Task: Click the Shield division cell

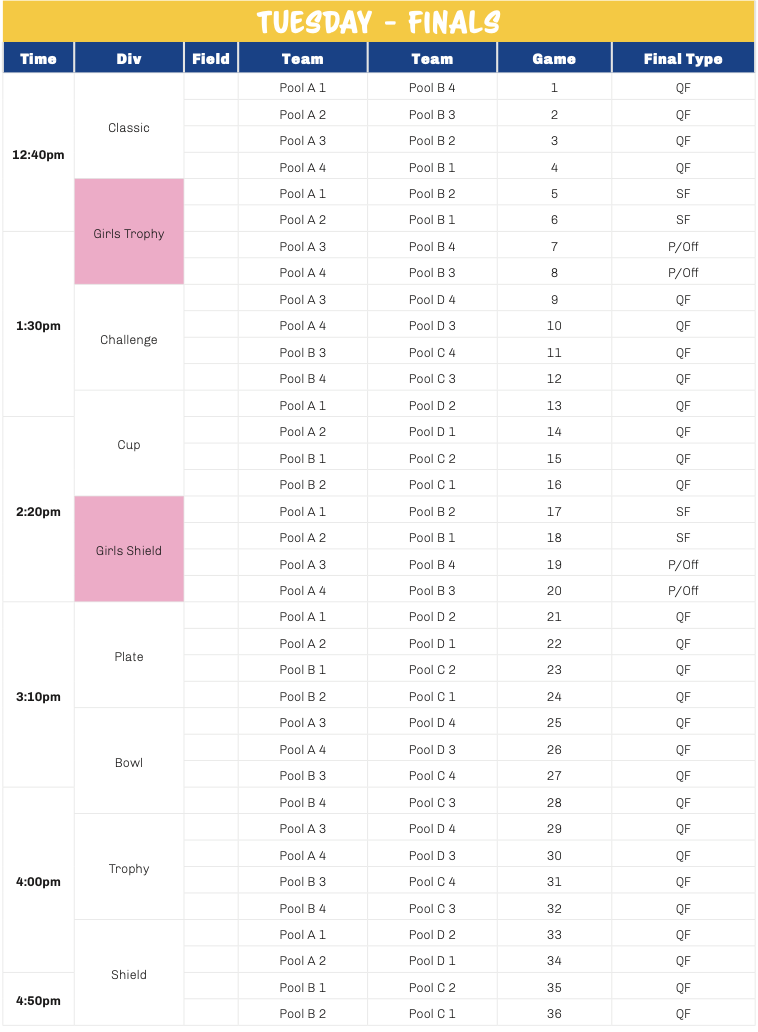Action: [x=129, y=973]
